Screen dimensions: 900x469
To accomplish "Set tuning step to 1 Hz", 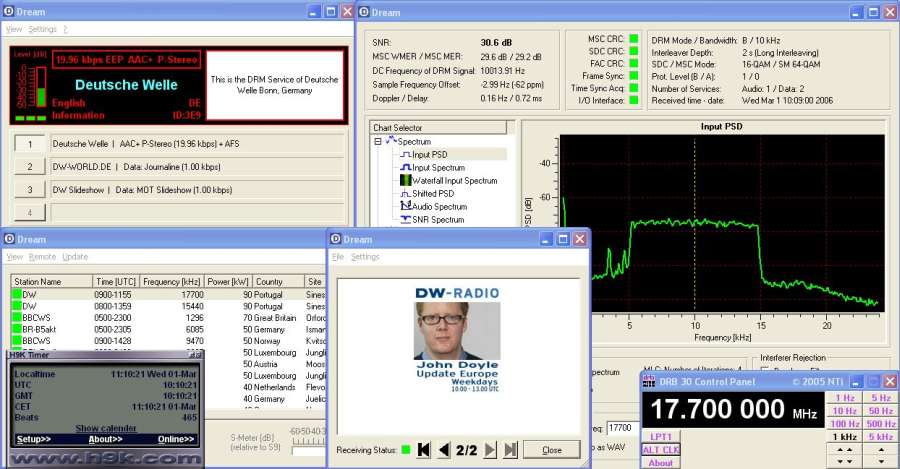I will (844, 398).
